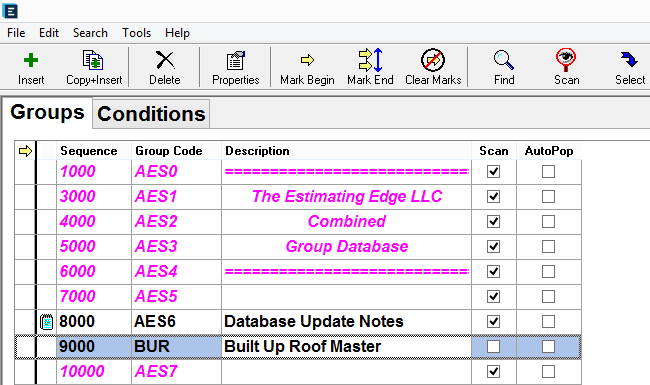This screenshot has height=385, width=650.
Task: Open the File menu
Action: click(x=16, y=33)
